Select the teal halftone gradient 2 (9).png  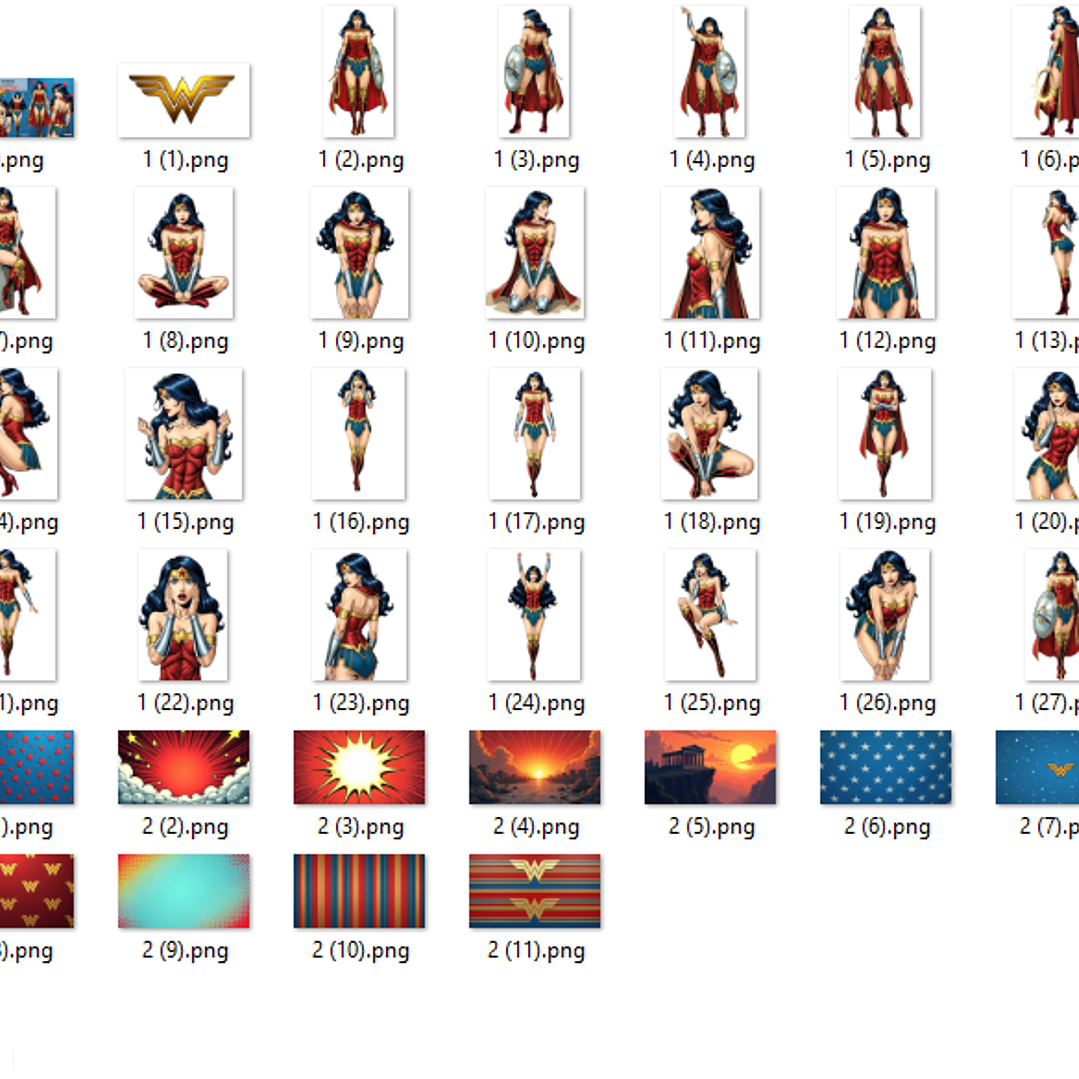[184, 891]
